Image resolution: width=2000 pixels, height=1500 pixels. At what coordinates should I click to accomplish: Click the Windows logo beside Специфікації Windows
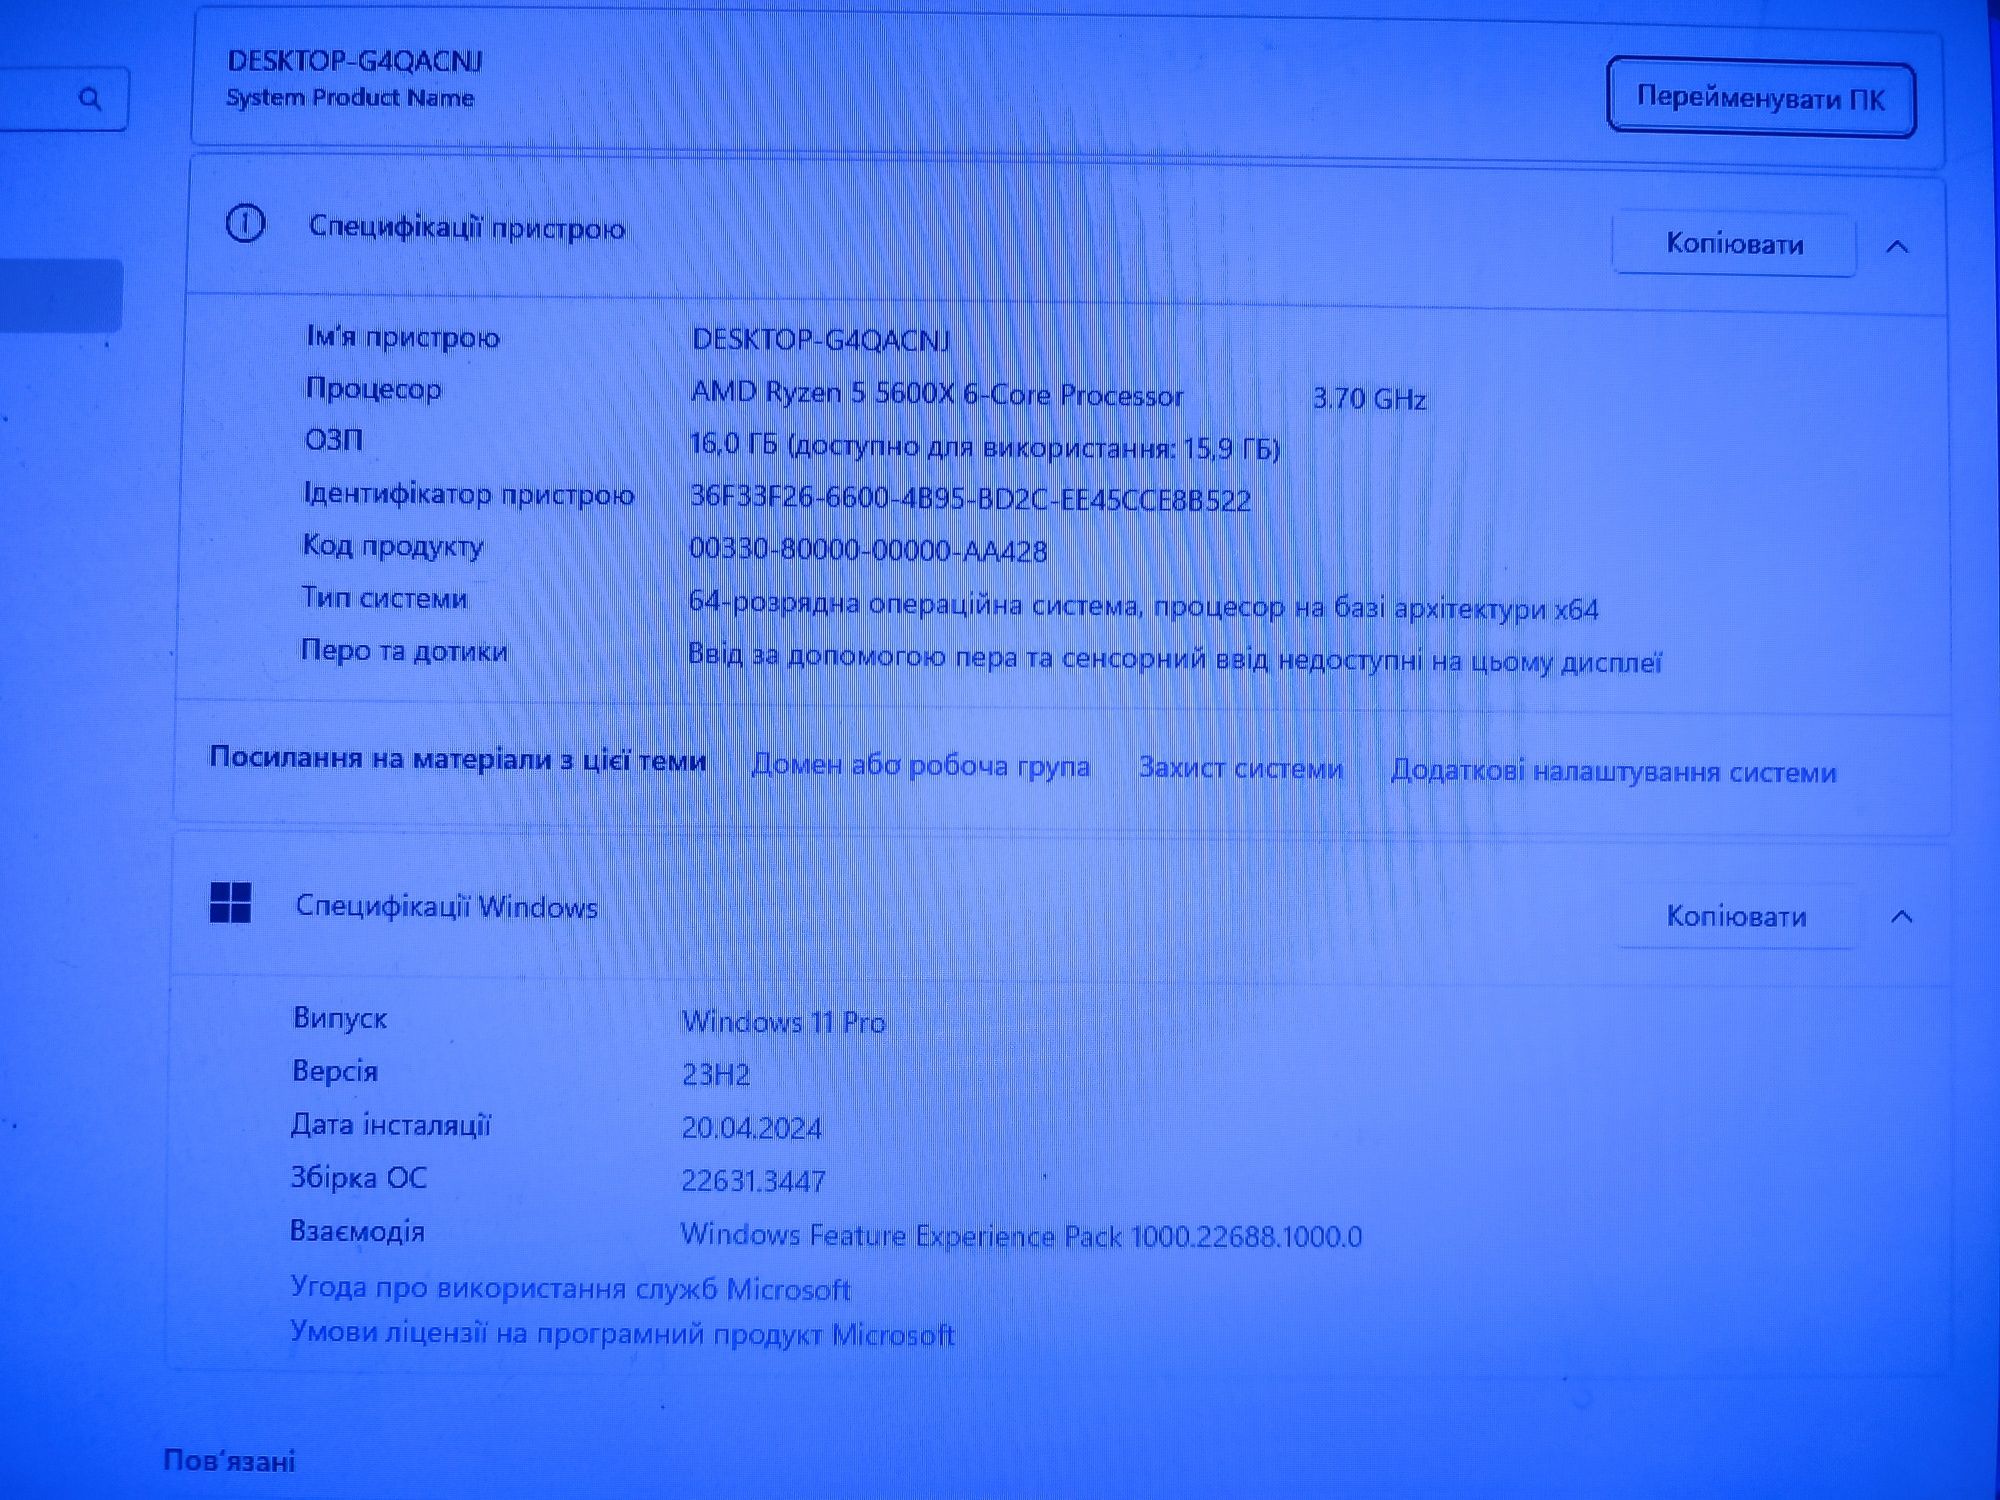pyautogui.click(x=230, y=902)
